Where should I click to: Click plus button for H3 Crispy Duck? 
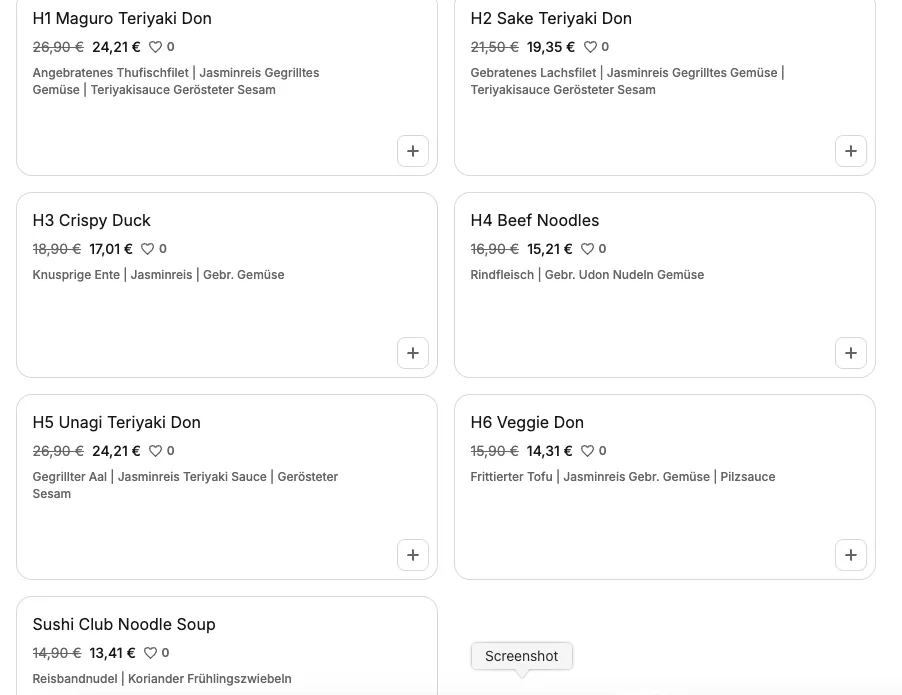(x=413, y=353)
